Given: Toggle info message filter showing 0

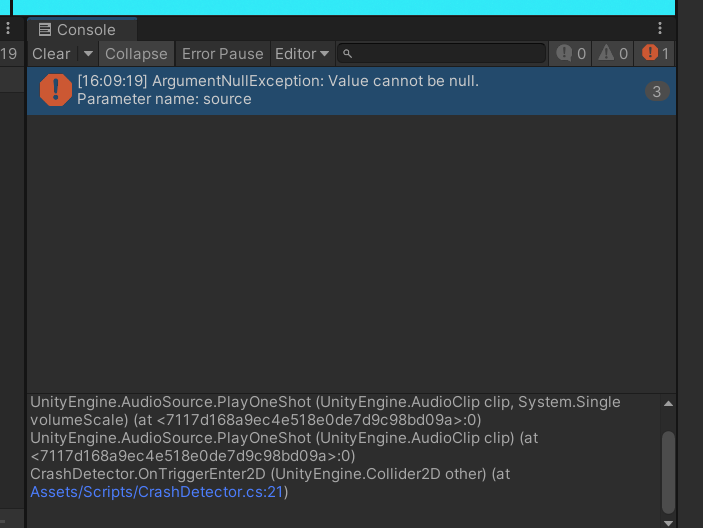Looking at the screenshot, I should (x=572, y=54).
